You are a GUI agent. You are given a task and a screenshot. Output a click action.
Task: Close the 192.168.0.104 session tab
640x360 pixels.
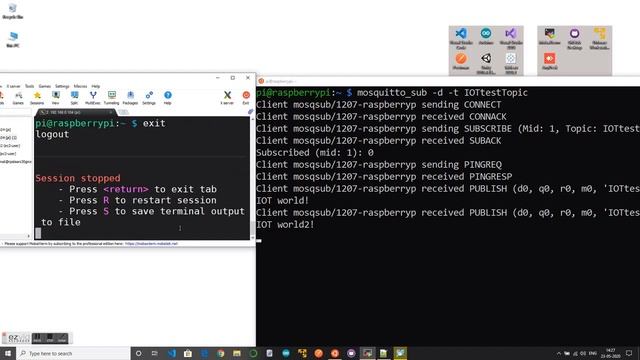pyautogui.click(x=110, y=112)
